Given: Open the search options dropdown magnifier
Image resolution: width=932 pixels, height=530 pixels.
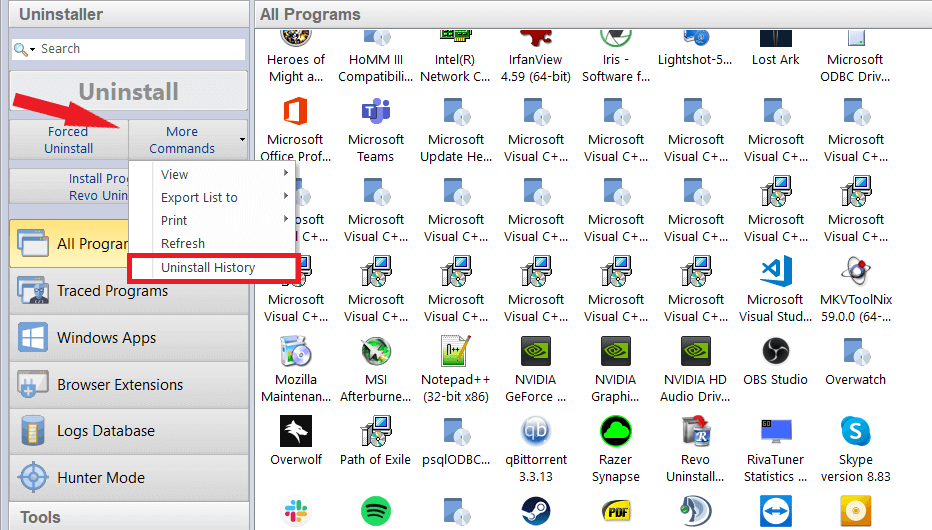Looking at the screenshot, I should 25,49.
